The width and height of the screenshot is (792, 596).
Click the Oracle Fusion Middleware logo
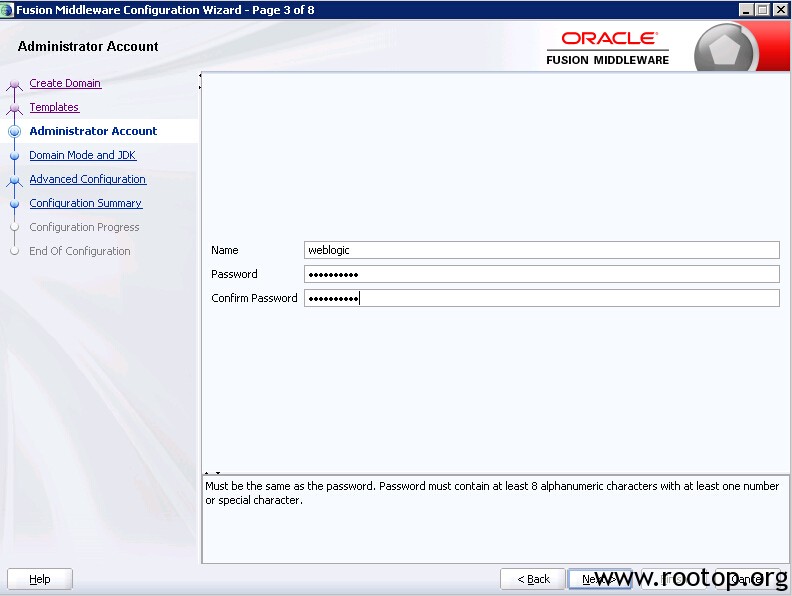coord(608,48)
